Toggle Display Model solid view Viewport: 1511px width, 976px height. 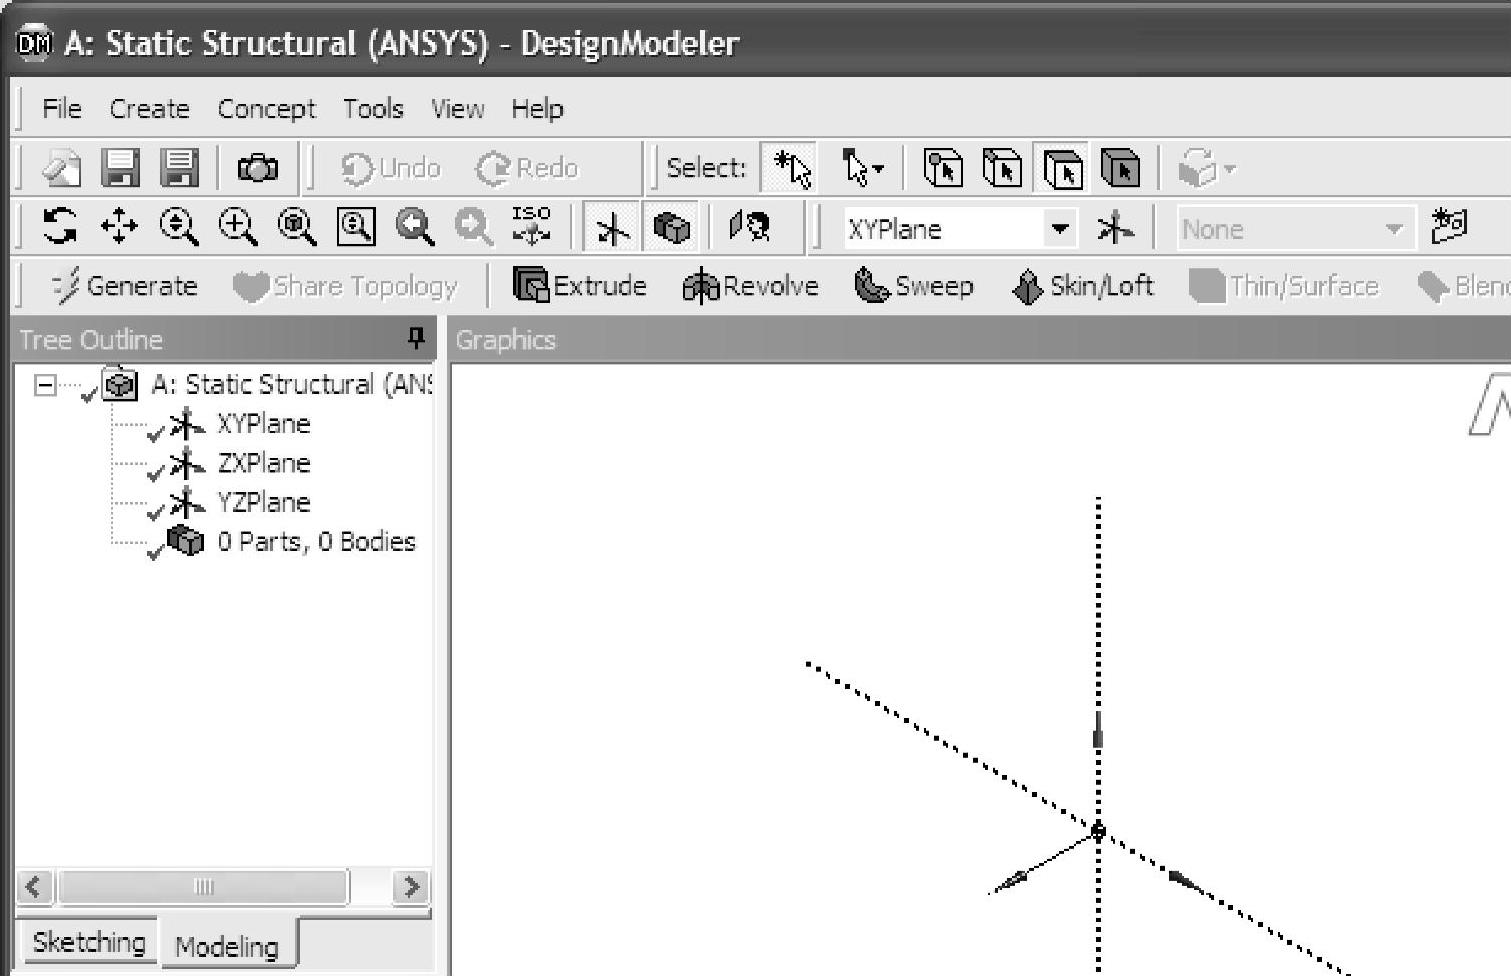[671, 229]
